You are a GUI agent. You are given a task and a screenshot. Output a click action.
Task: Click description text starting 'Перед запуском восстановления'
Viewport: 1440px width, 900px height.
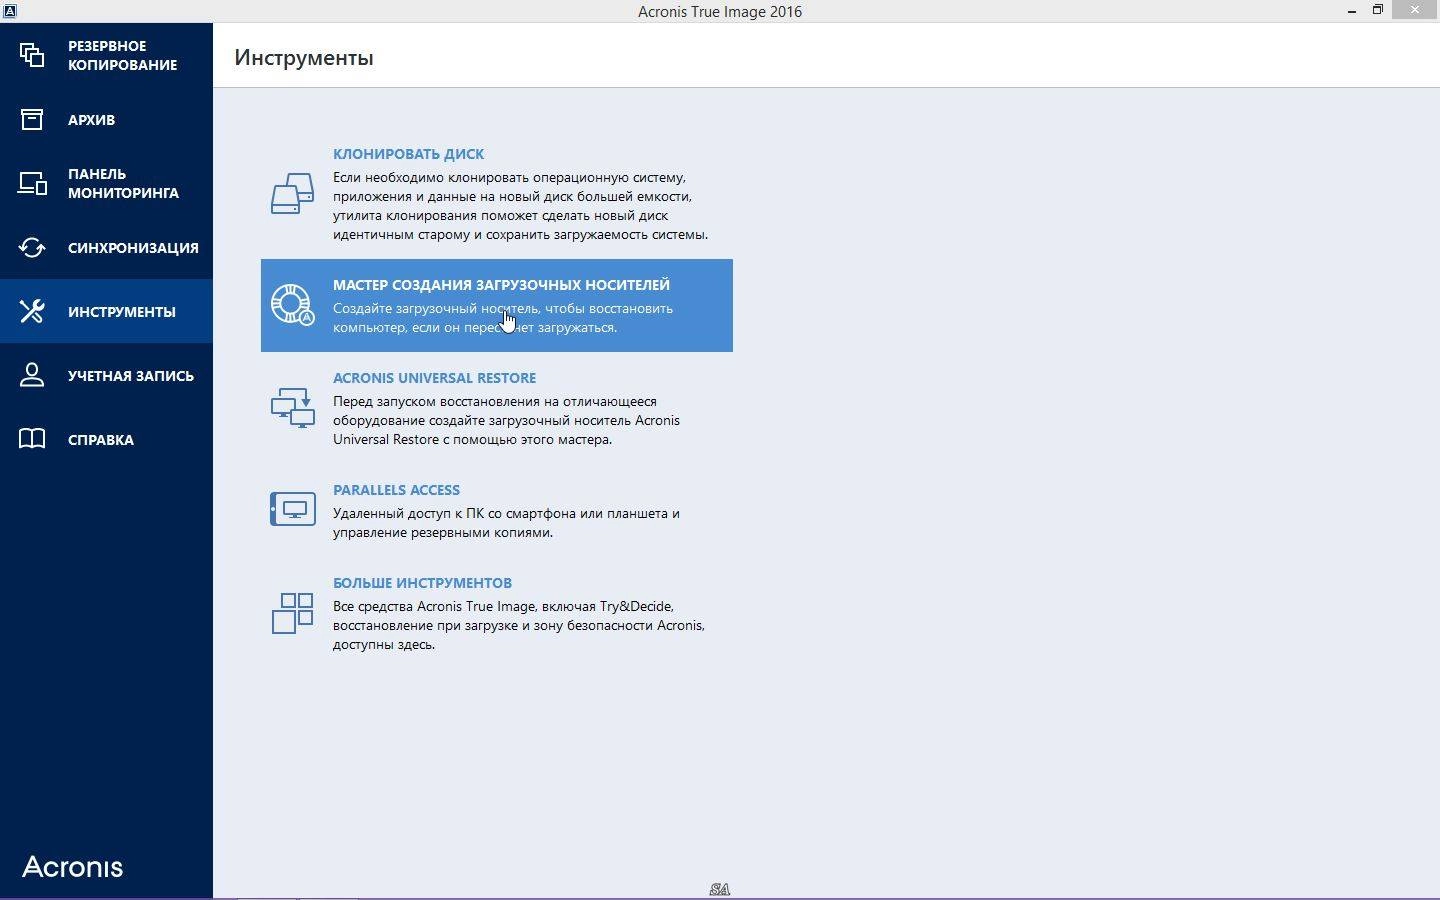tap(506, 420)
